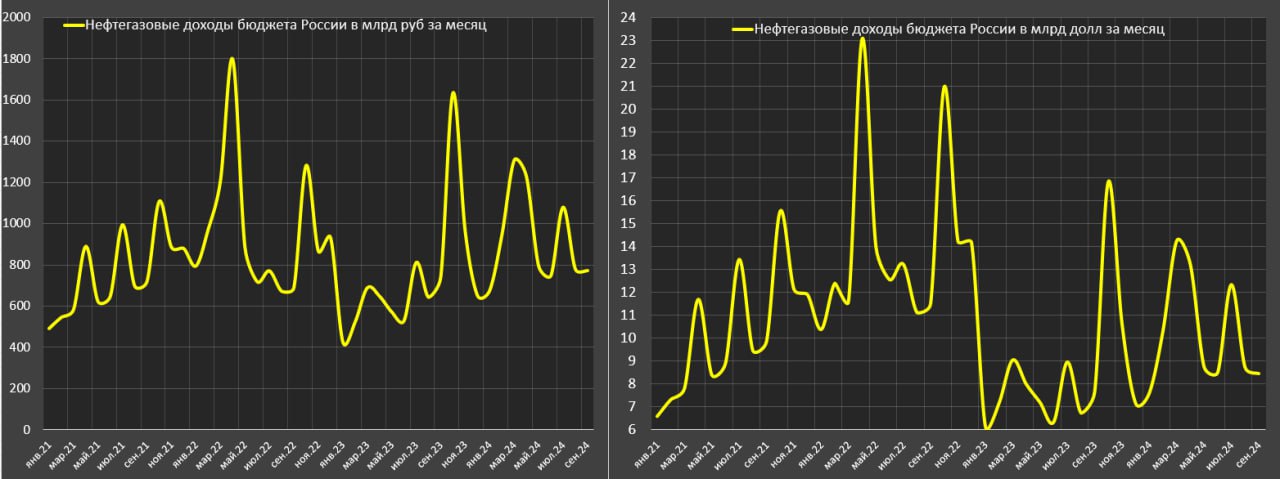Screen dimensions: 1280x479
Task: Click the 200 y-axis label
Action: coord(20,388)
